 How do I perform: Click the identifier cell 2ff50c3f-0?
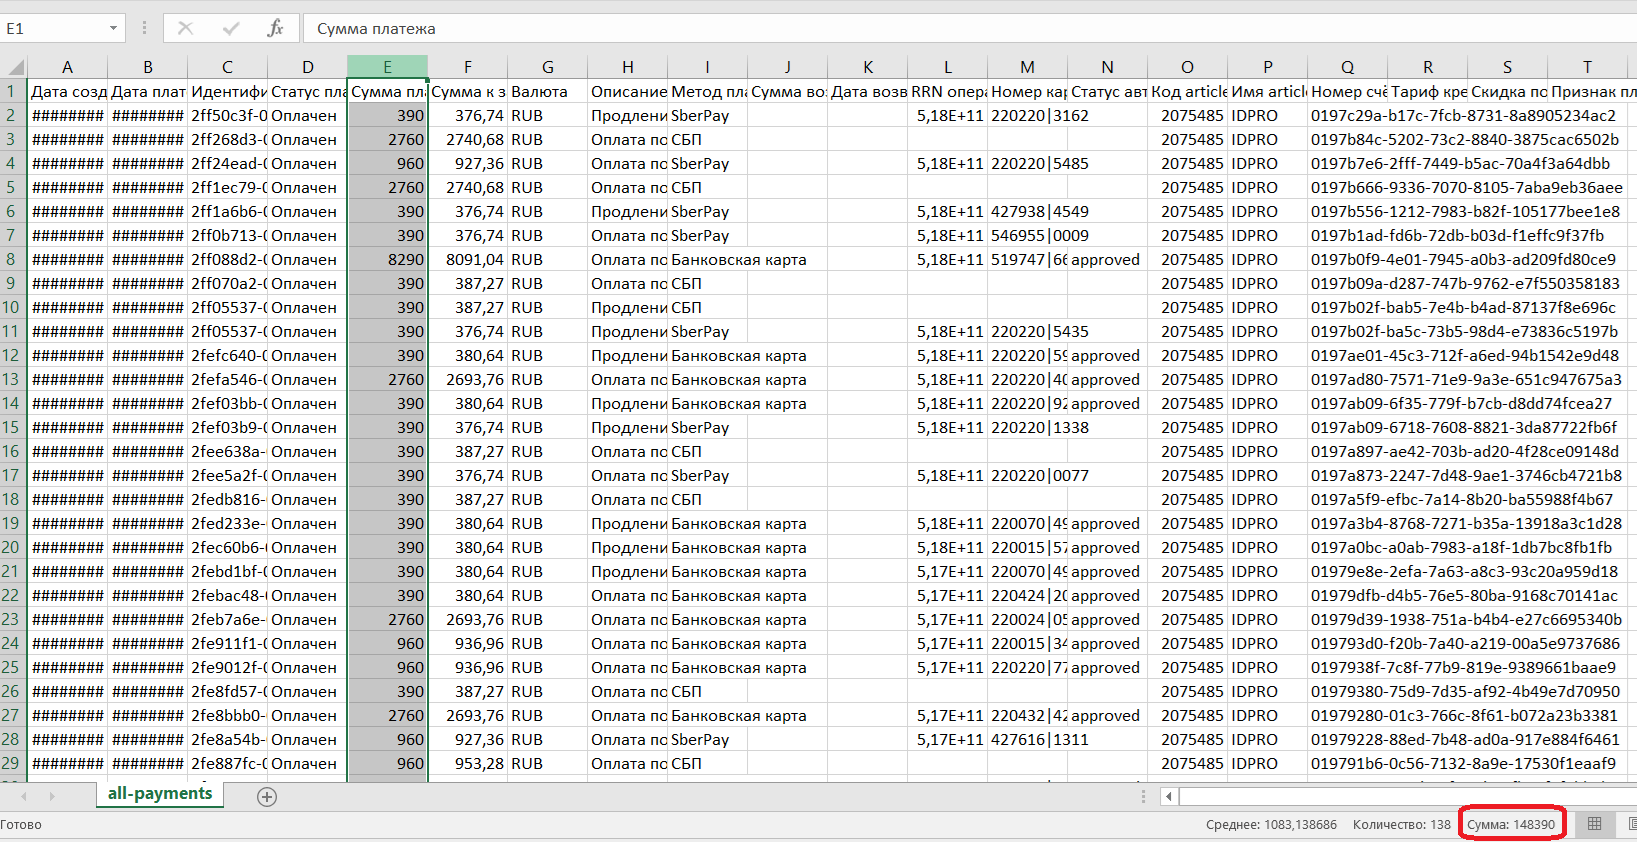[227, 115]
